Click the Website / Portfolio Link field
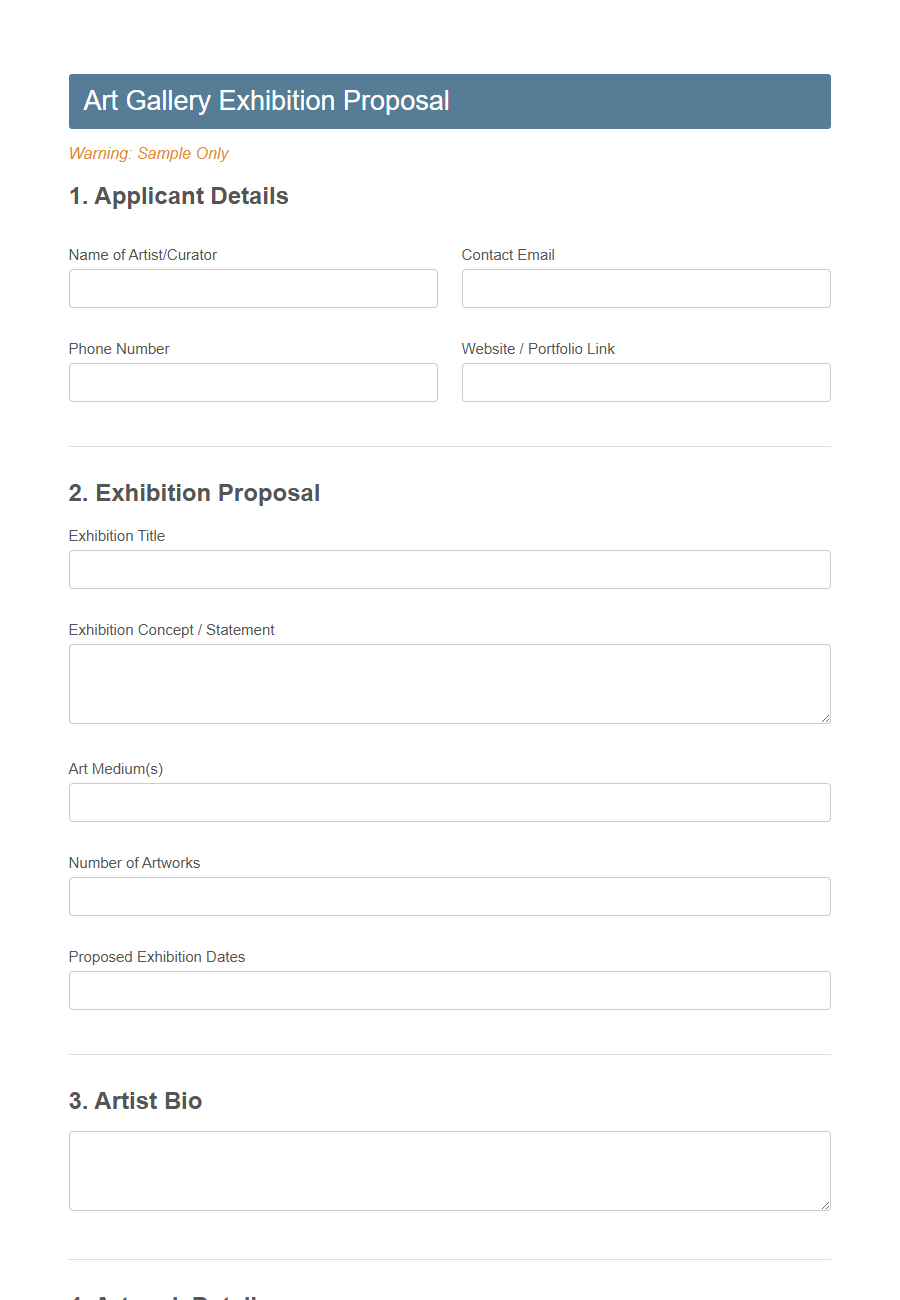 point(645,382)
